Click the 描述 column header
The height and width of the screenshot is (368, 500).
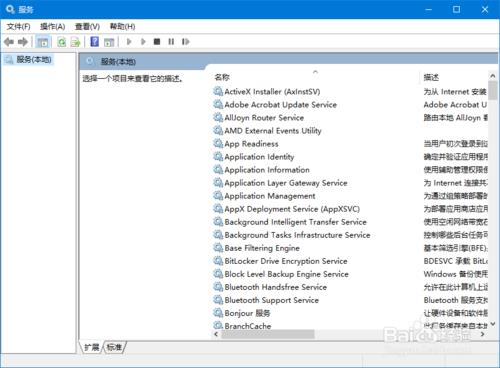[x=431, y=77]
